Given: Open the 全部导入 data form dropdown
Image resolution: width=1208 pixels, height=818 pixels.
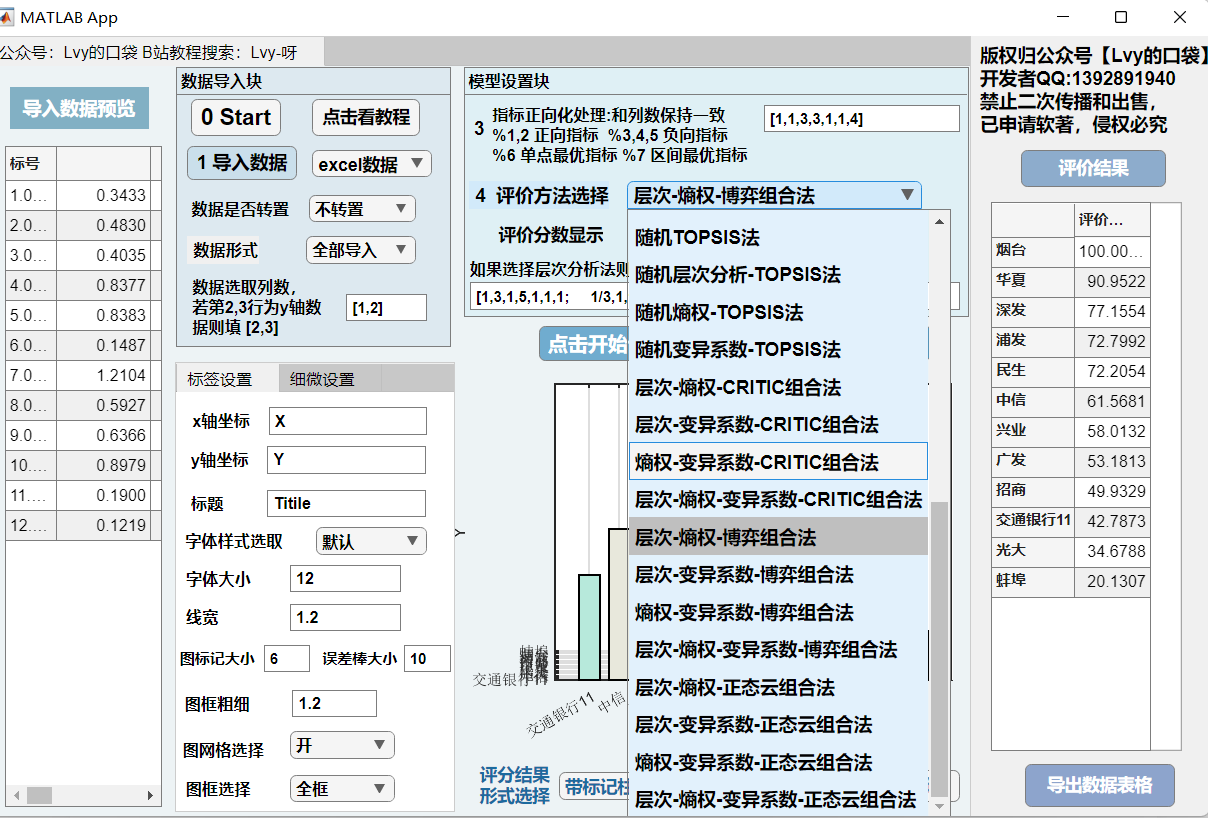Looking at the screenshot, I should [360, 250].
